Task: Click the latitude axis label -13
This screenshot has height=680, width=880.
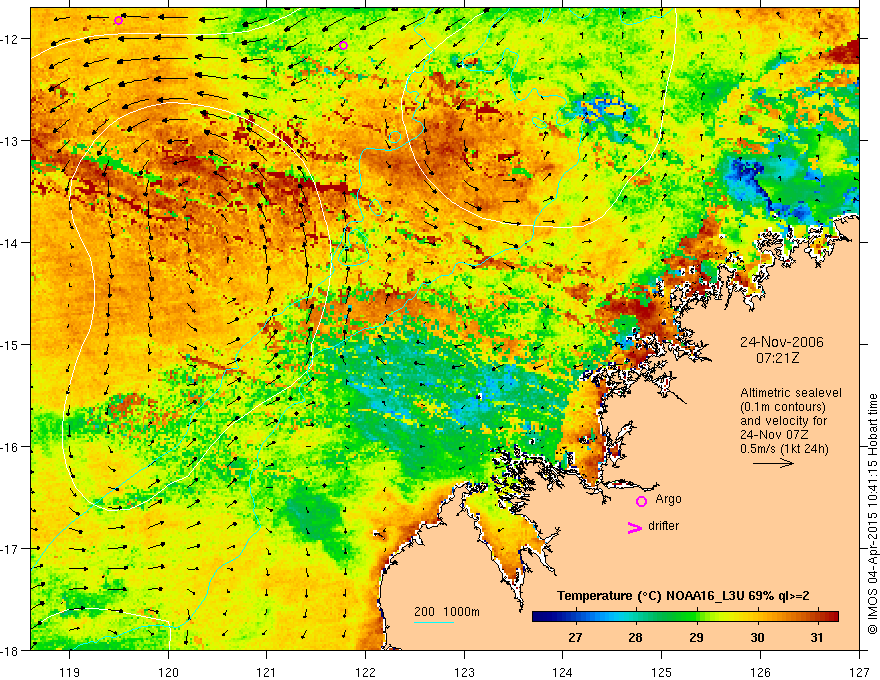Action: pyautogui.click(x=10, y=141)
